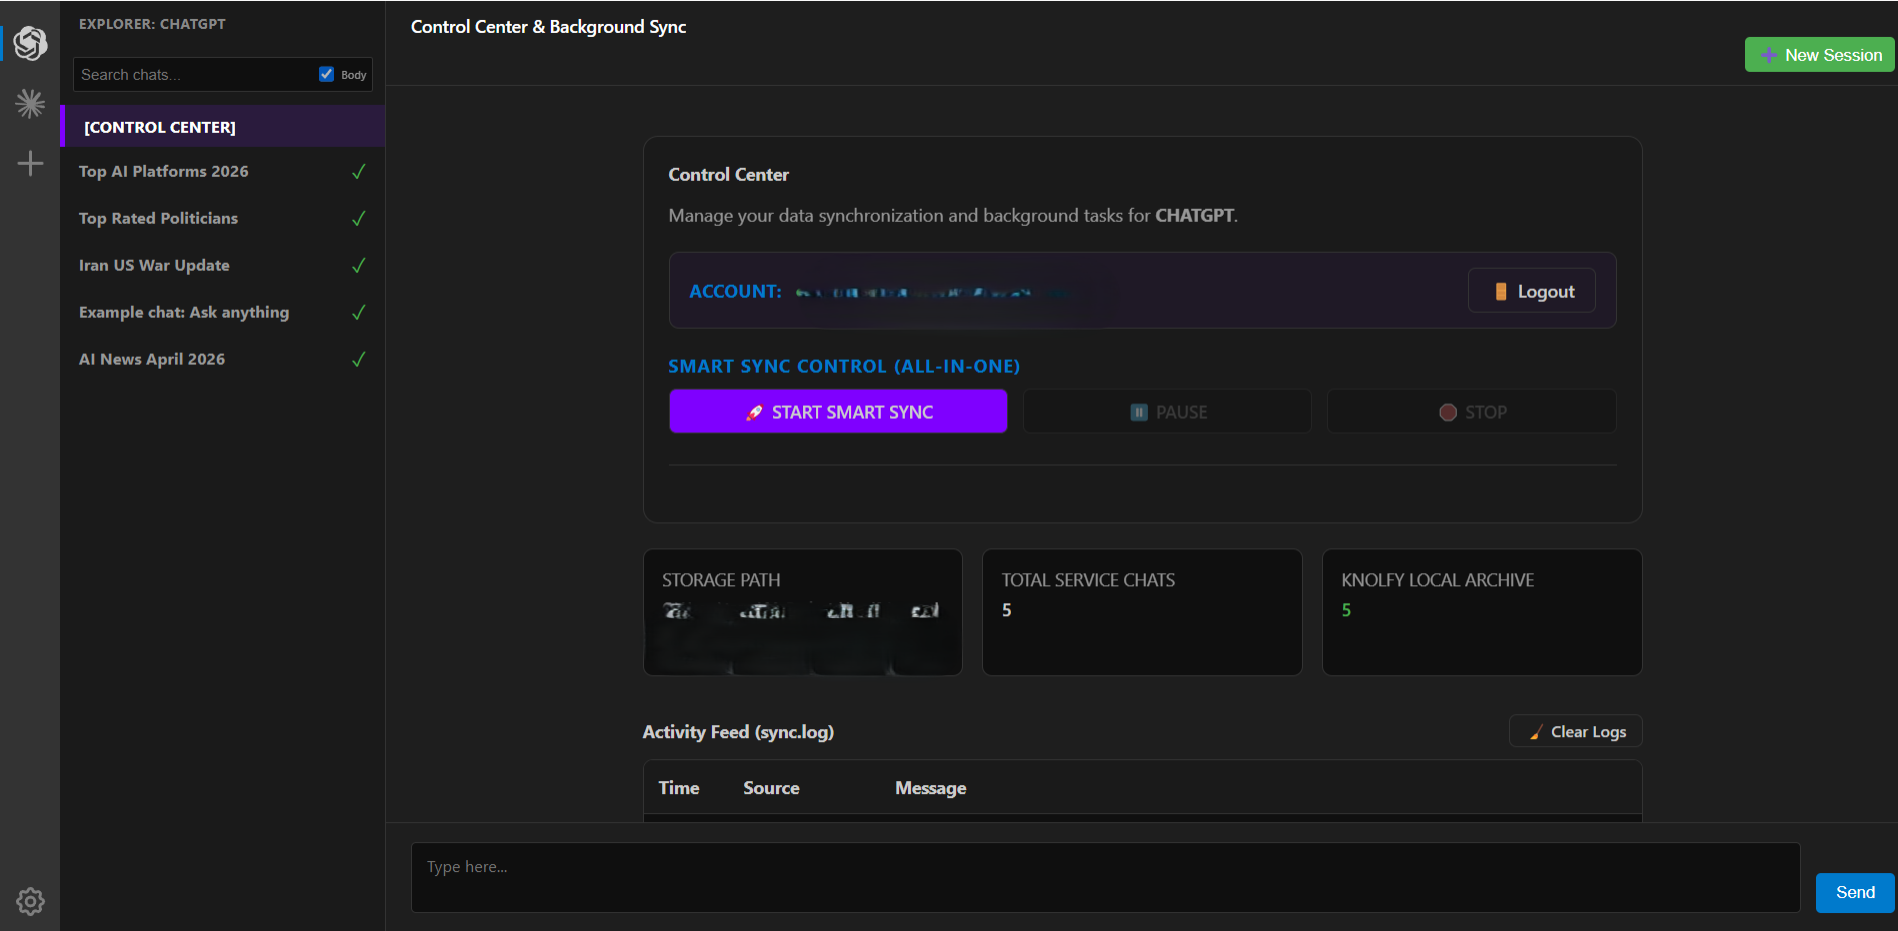This screenshot has width=1898, height=931.
Task: Click the plus icon to add service
Action: pos(30,164)
